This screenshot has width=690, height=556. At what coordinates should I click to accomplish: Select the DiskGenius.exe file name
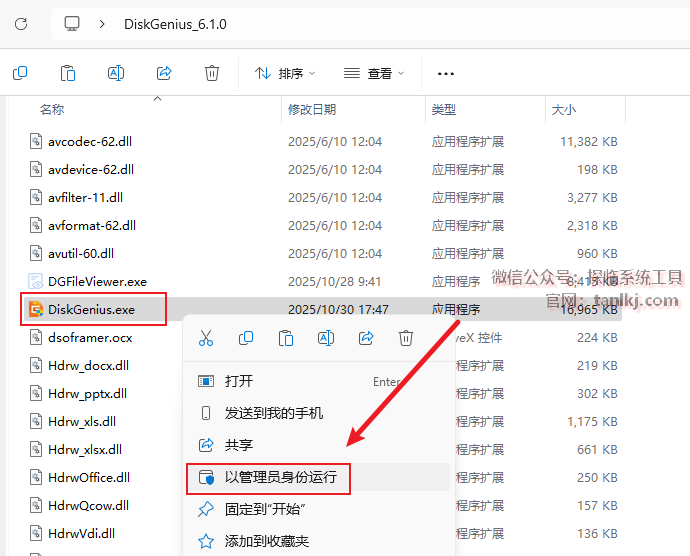[92, 309]
